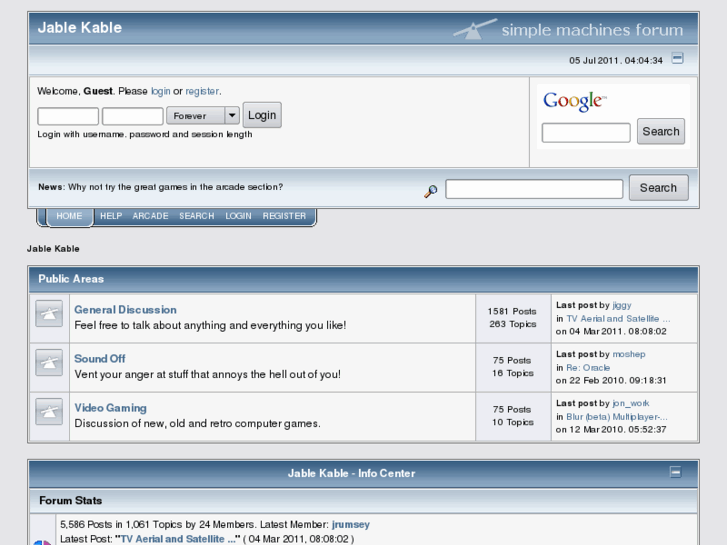Open the Forever session length dropdown
727x545 pixels.
tap(203, 115)
